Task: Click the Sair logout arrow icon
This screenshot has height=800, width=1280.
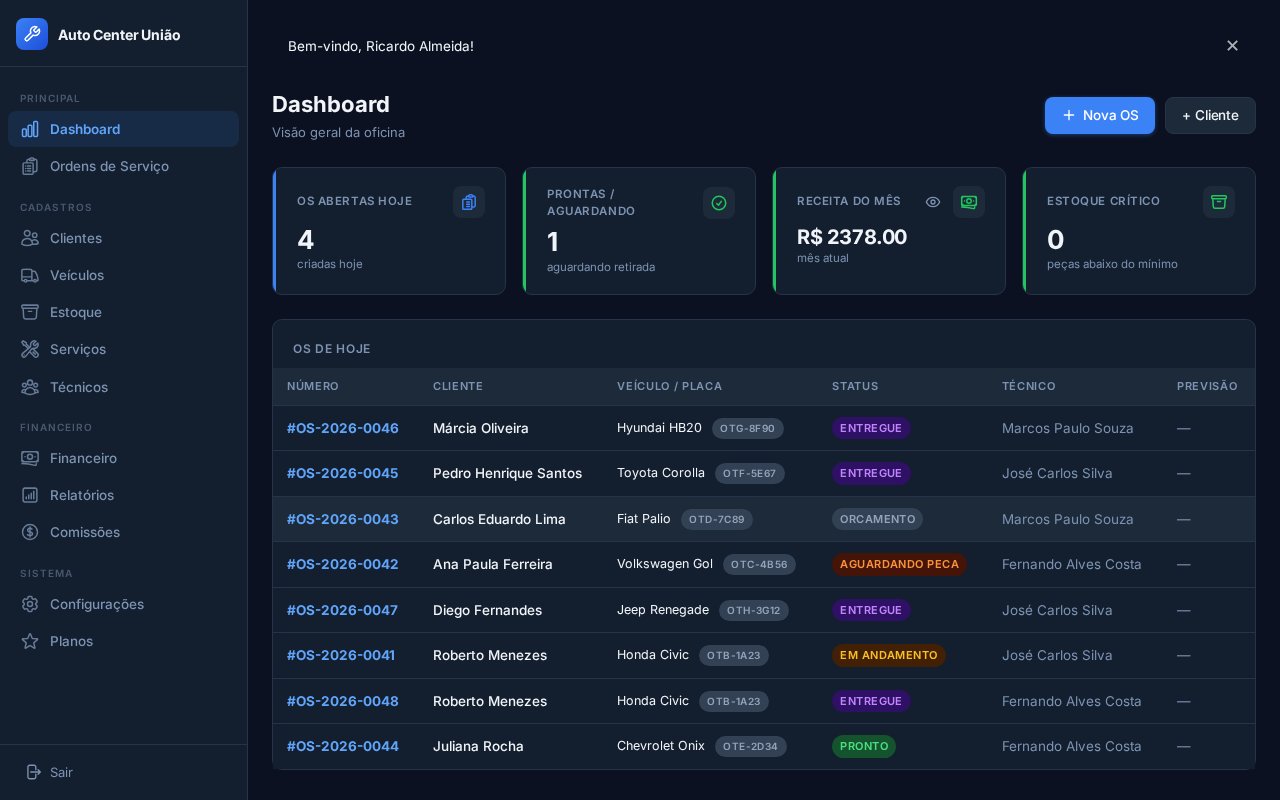Action: tap(34, 772)
